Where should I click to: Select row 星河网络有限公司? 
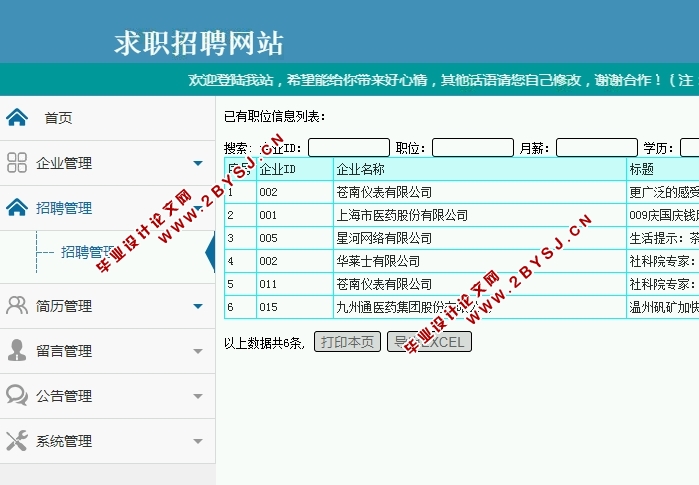(x=461, y=238)
